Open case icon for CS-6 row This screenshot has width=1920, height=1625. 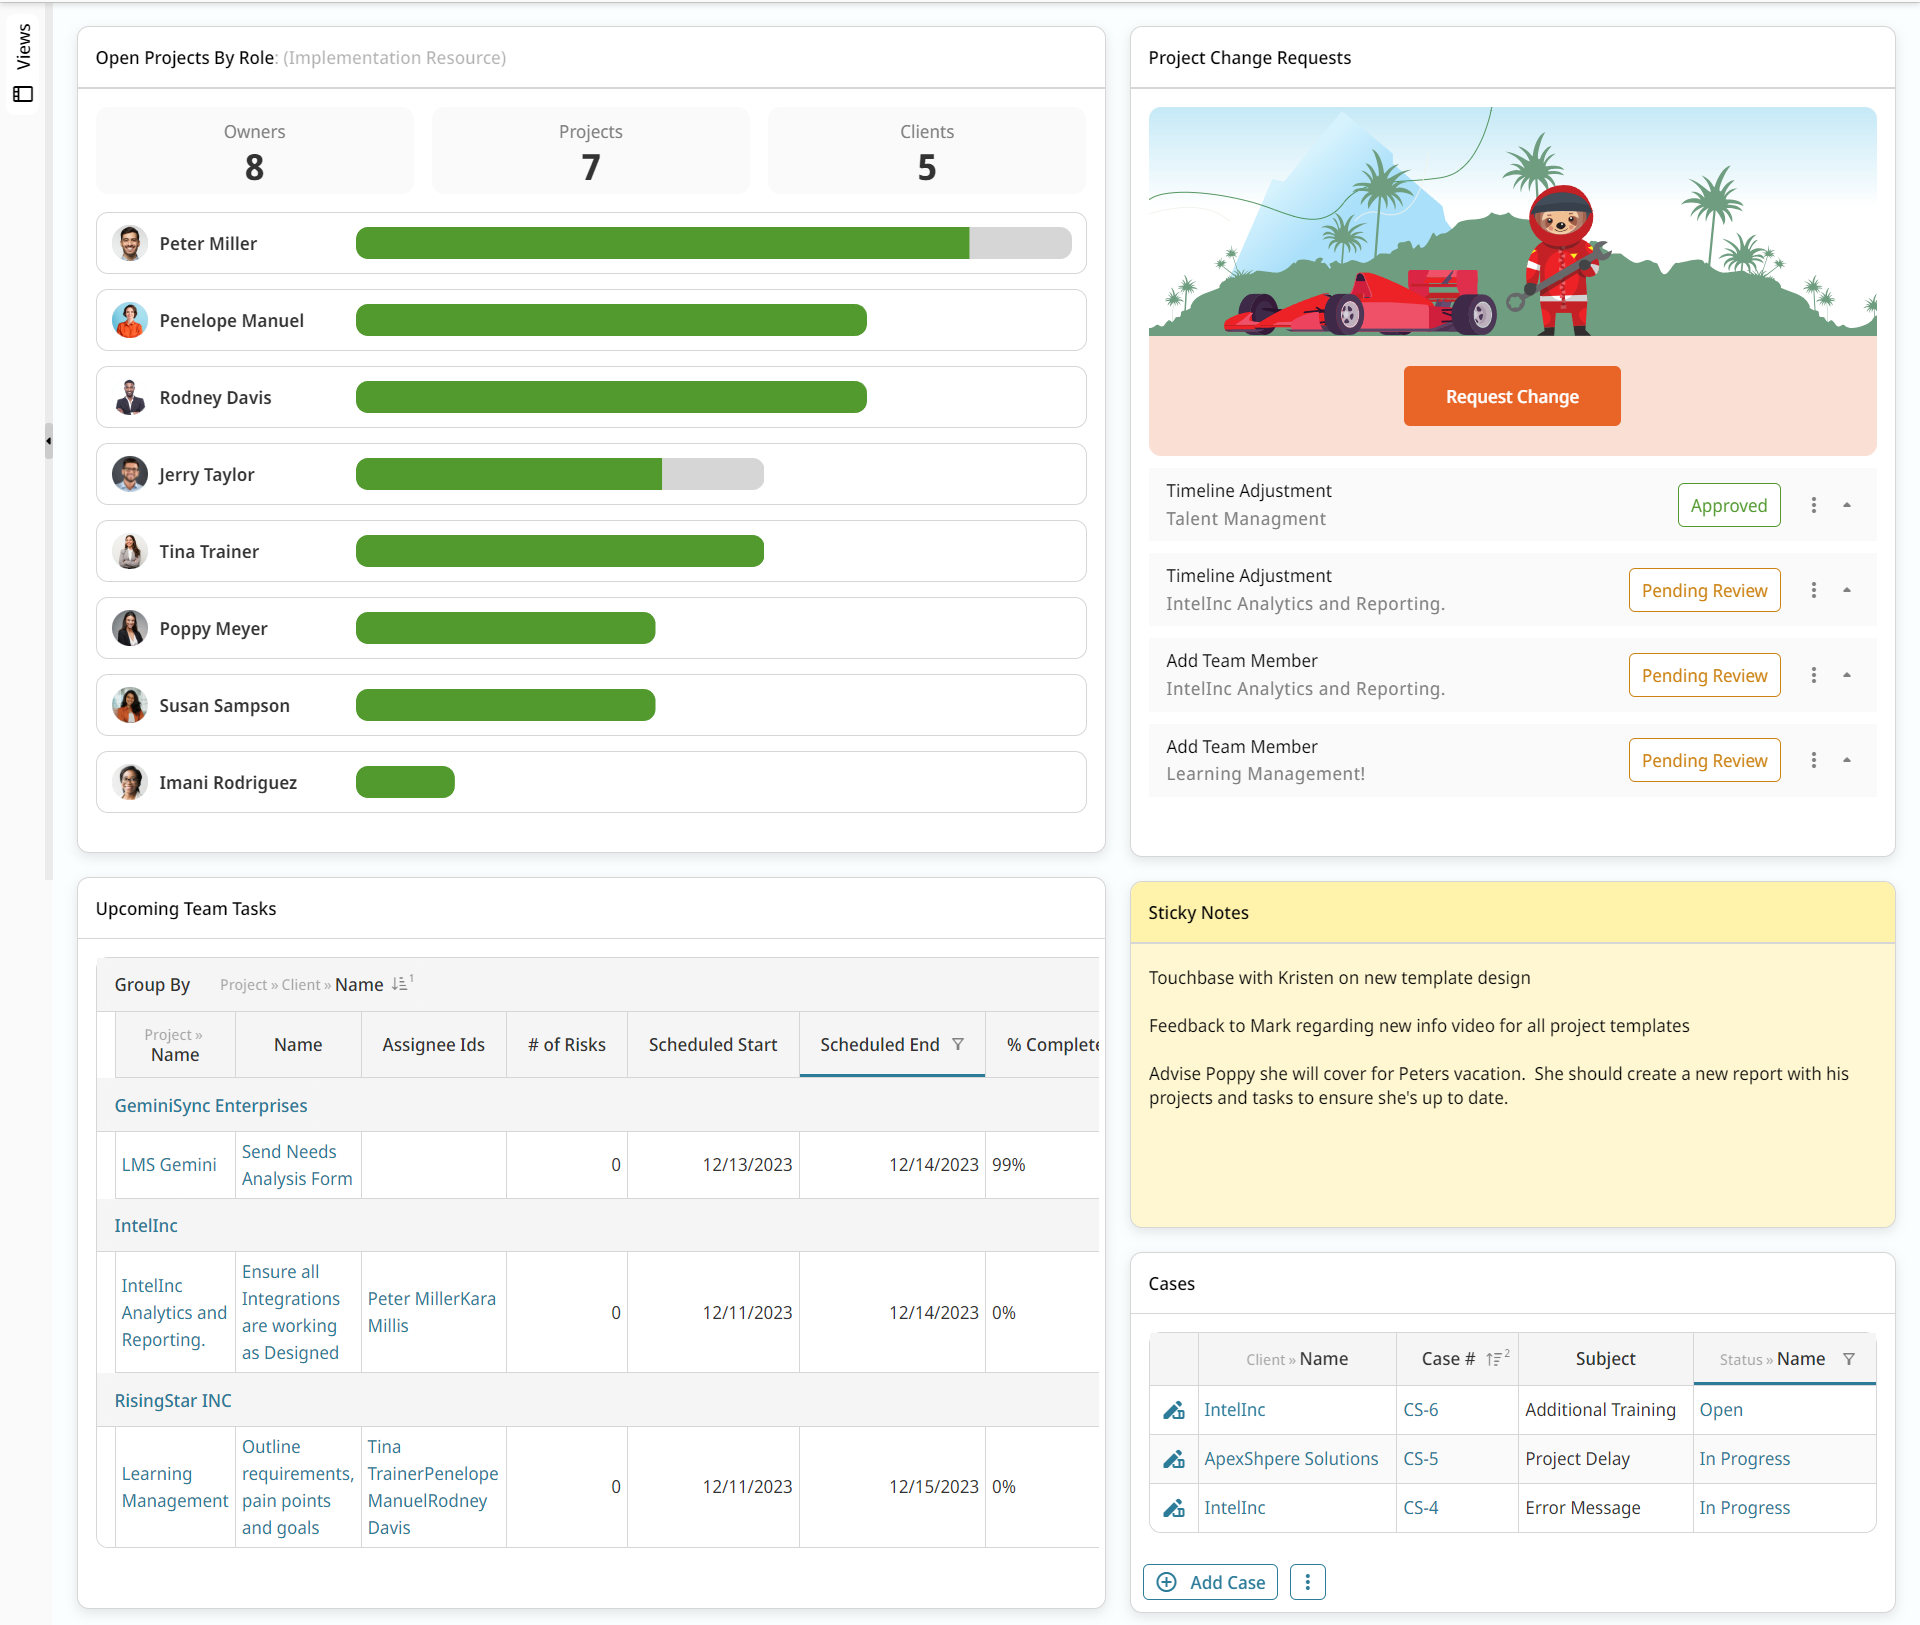pos(1174,1410)
